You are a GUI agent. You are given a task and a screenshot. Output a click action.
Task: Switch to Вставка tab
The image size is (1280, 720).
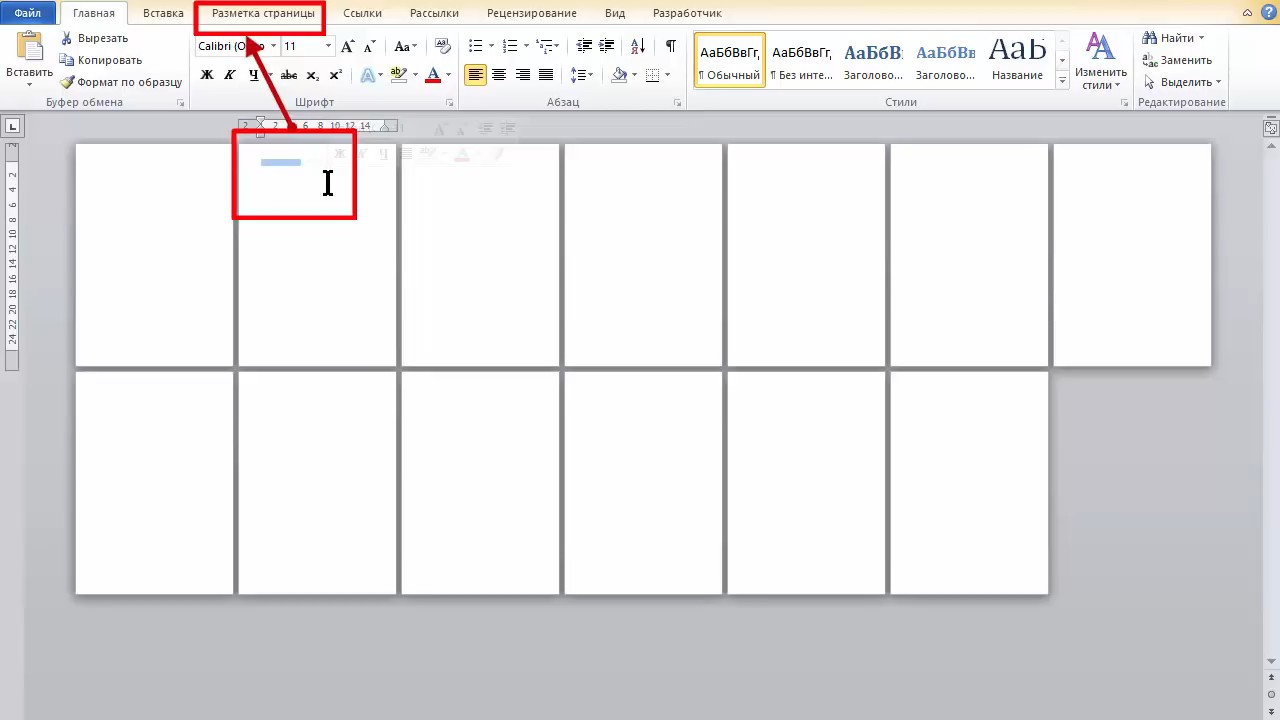click(163, 13)
